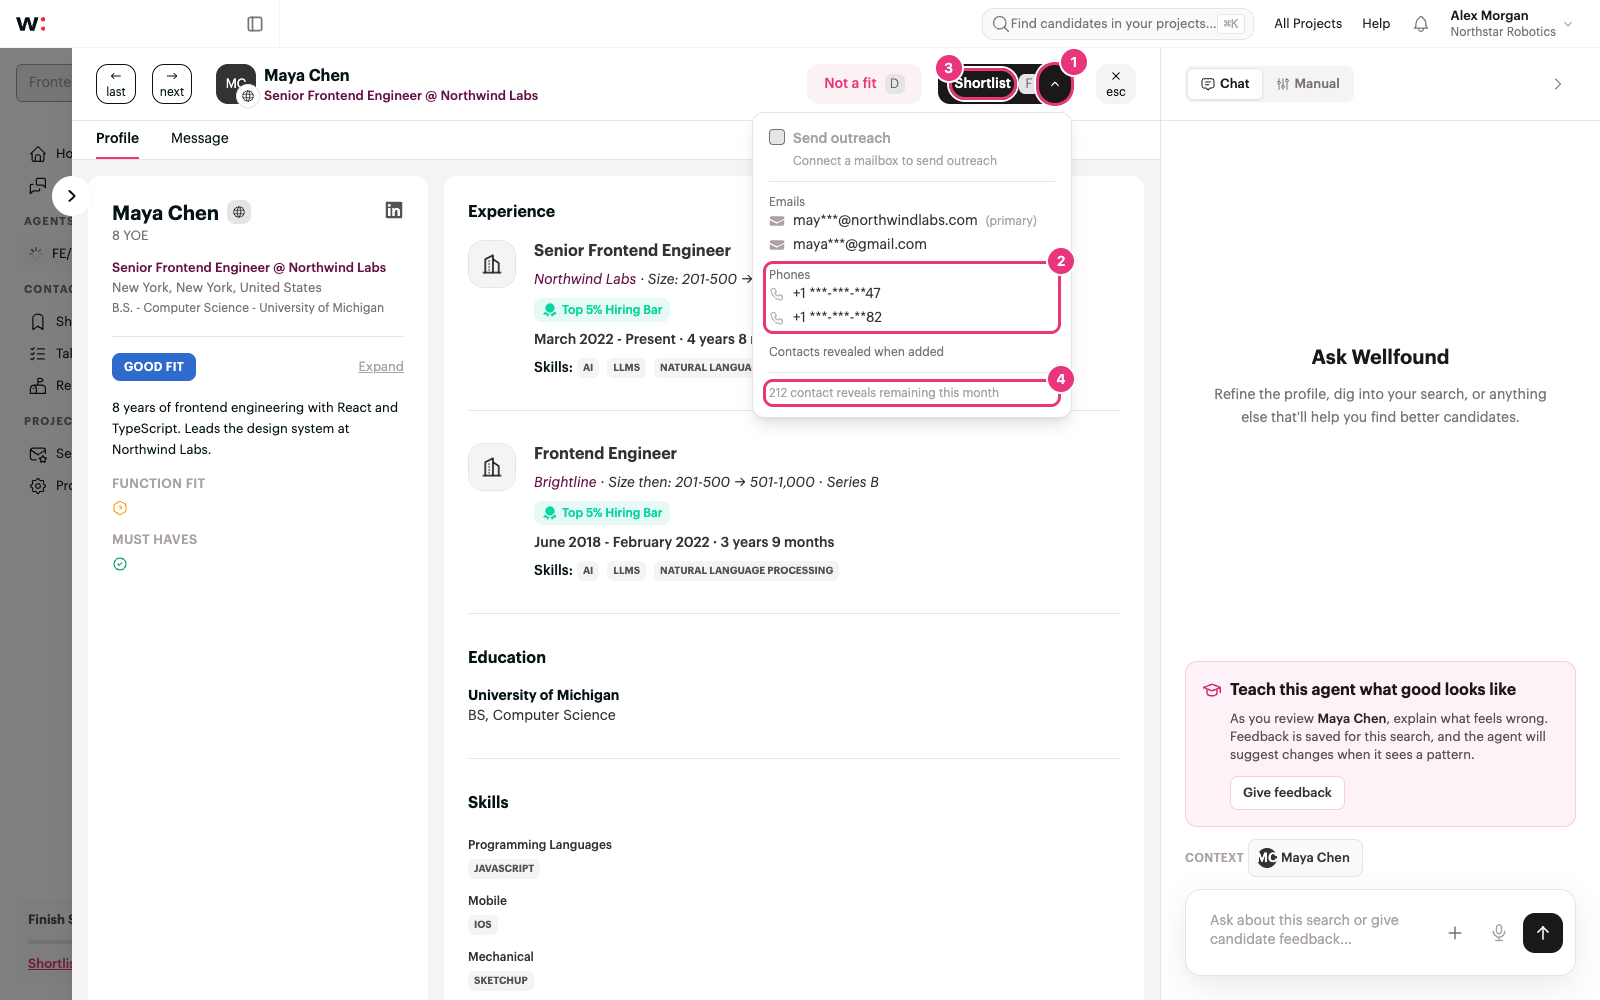This screenshot has width=1600, height=1000.
Task: Toggle the sidebar panel icon
Action: point(255,24)
